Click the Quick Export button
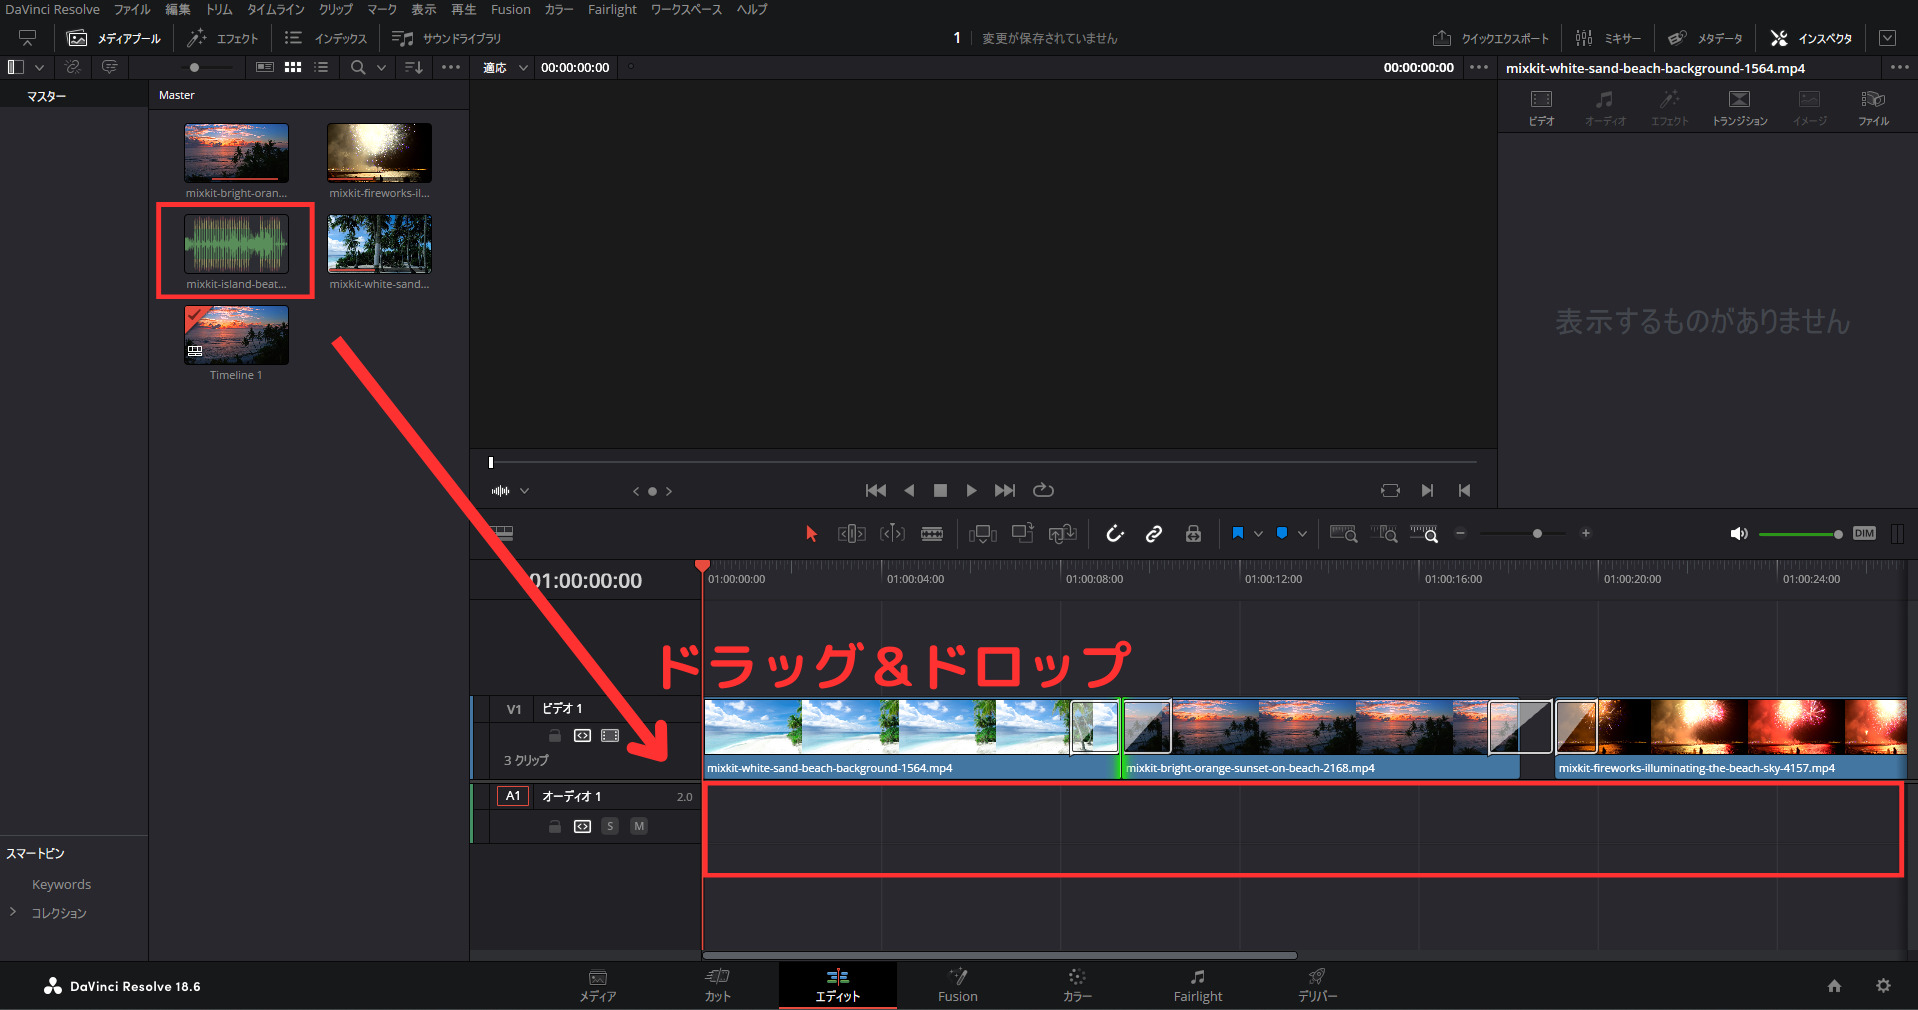1918x1010 pixels. pos(1491,38)
